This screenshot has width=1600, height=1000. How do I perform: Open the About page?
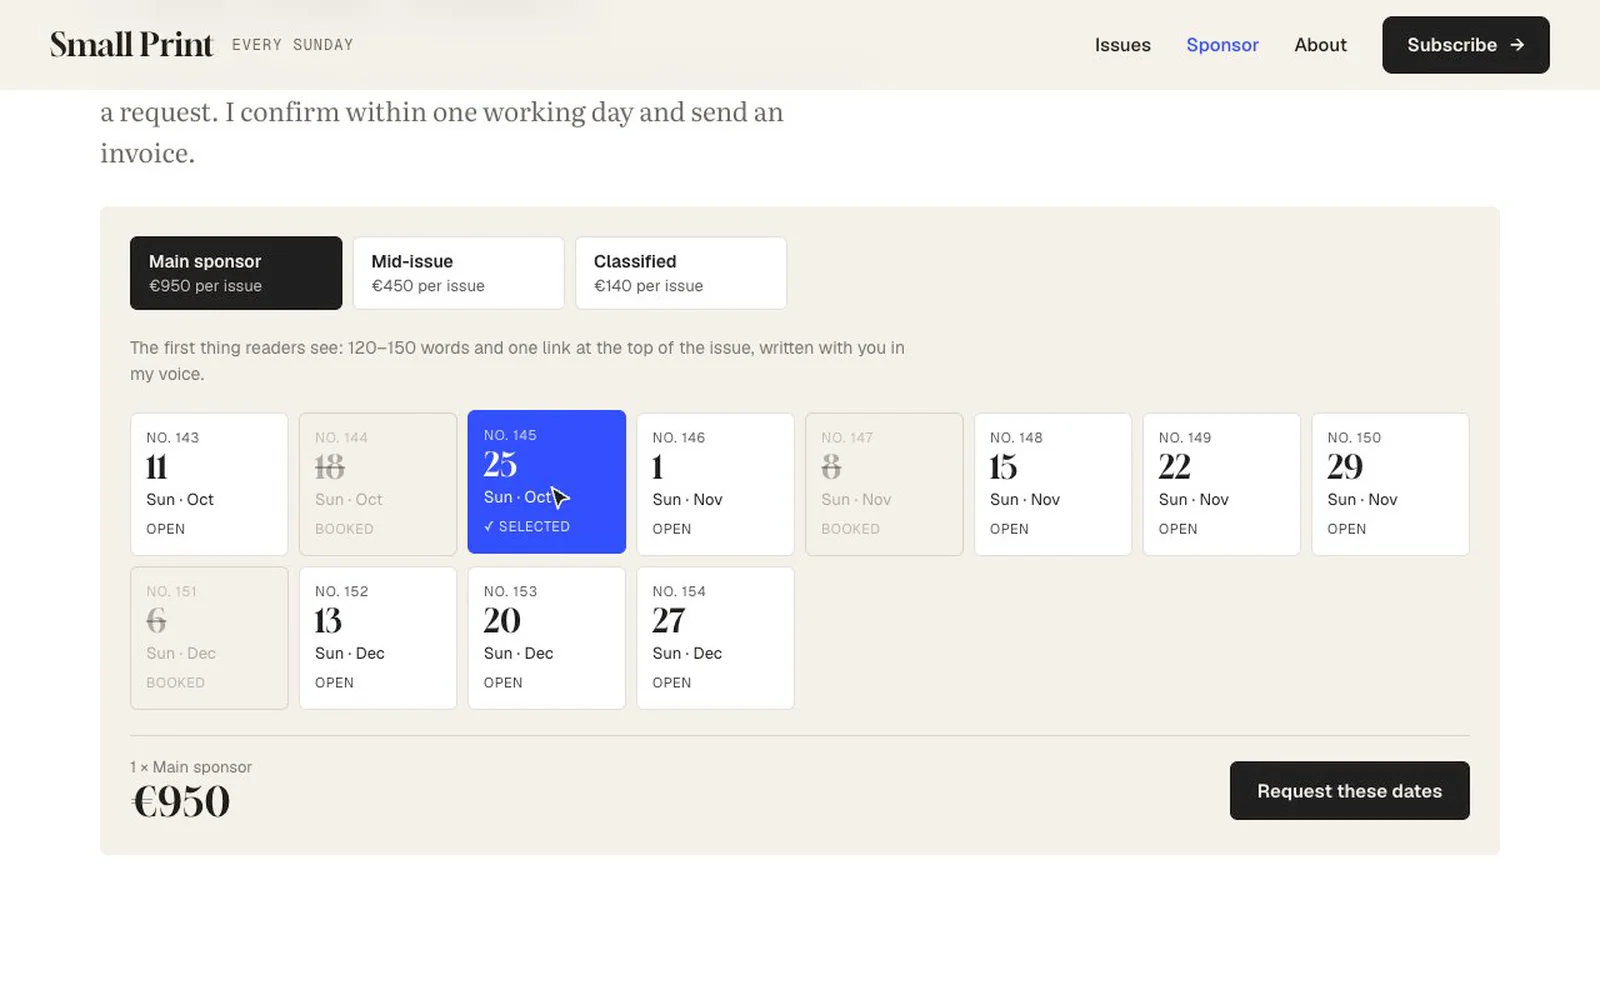tap(1320, 45)
